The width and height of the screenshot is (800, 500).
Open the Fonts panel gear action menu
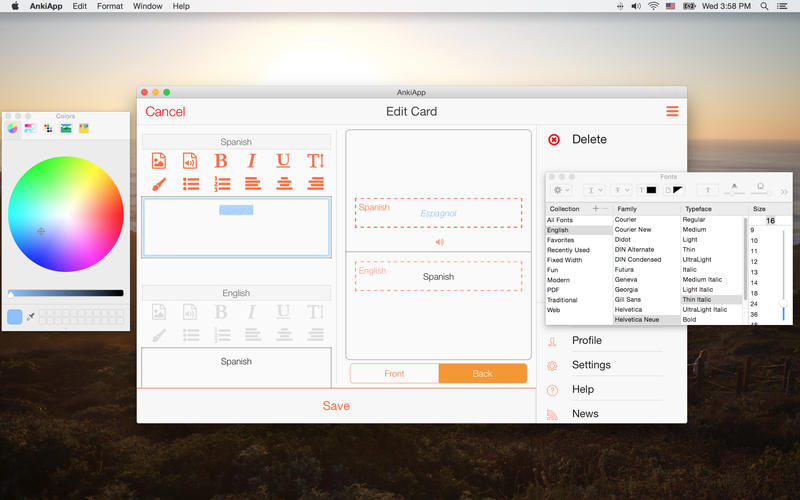pyautogui.click(x=558, y=190)
